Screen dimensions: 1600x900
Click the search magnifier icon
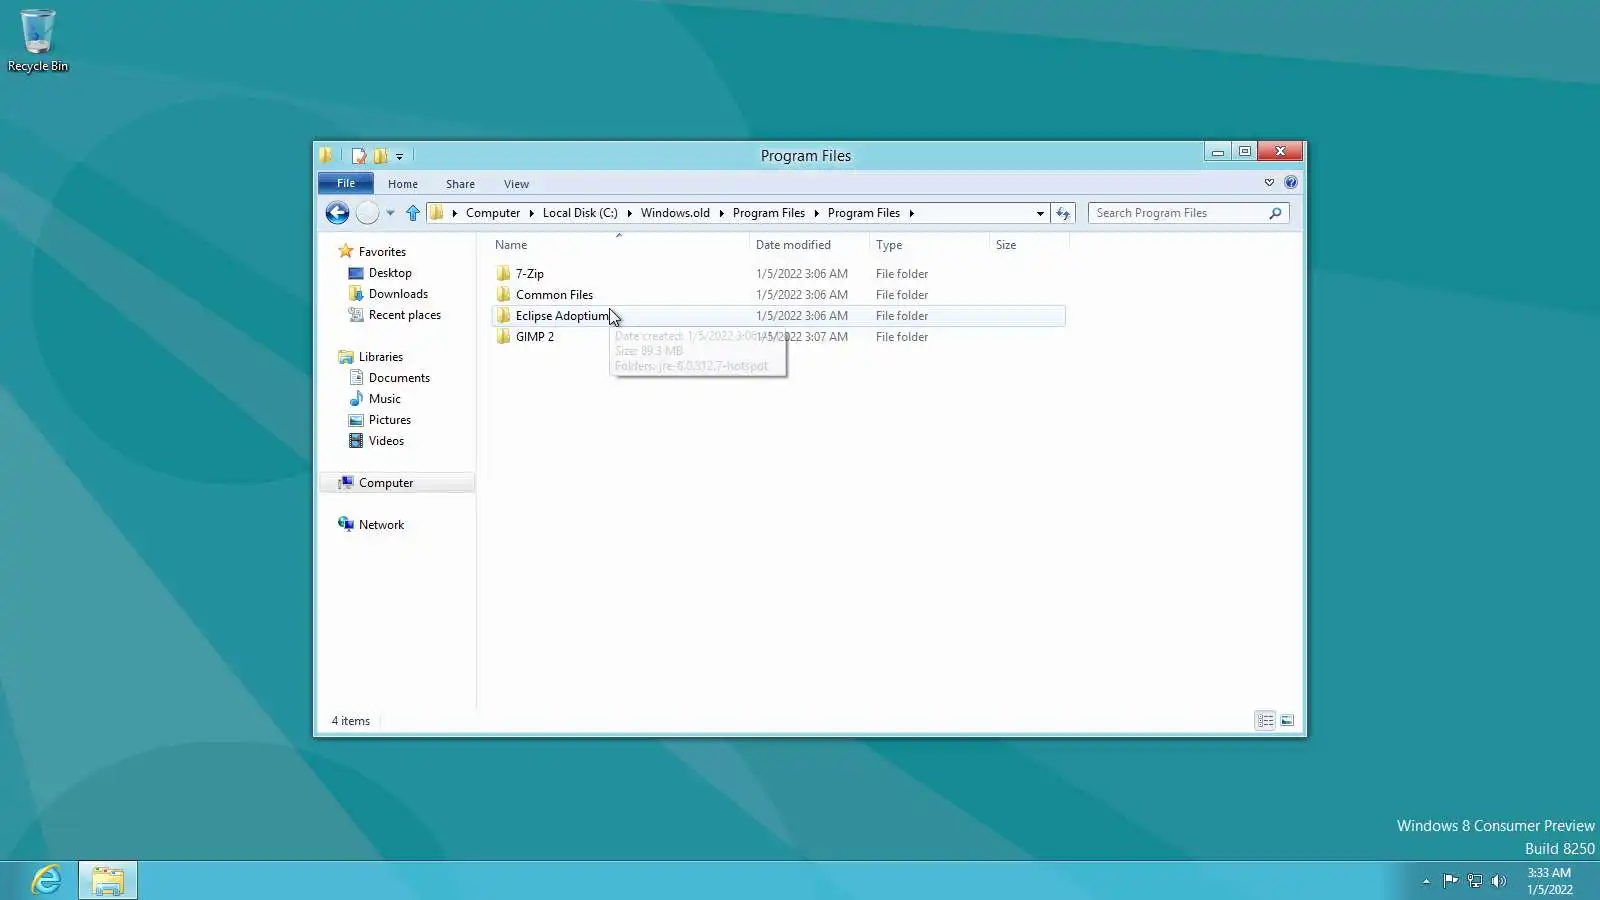(x=1275, y=213)
